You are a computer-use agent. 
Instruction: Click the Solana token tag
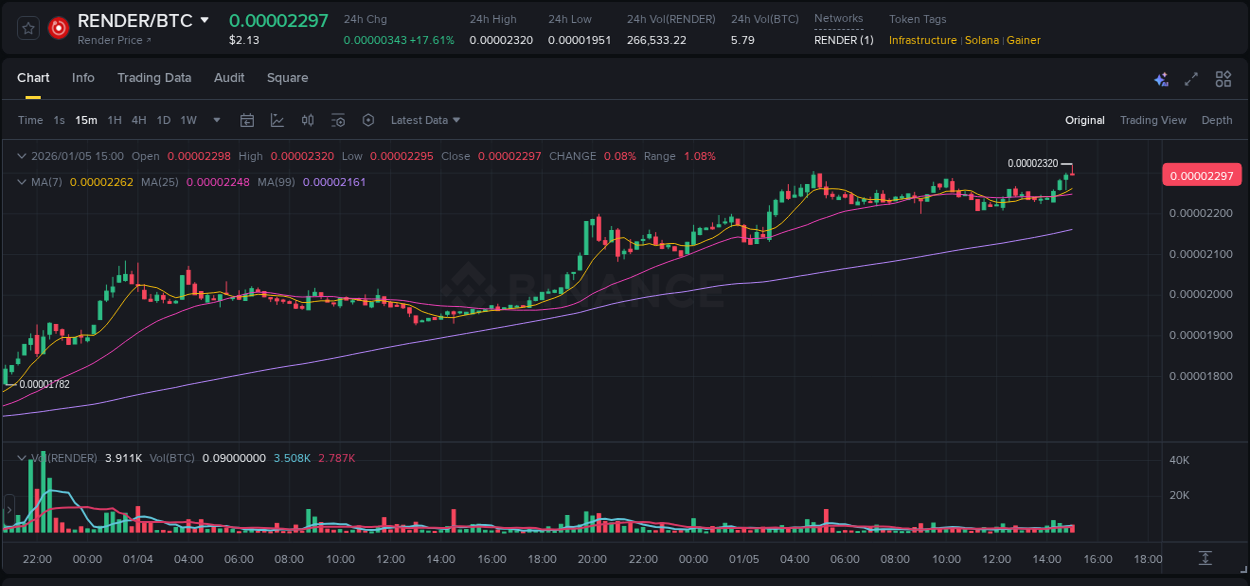(981, 40)
